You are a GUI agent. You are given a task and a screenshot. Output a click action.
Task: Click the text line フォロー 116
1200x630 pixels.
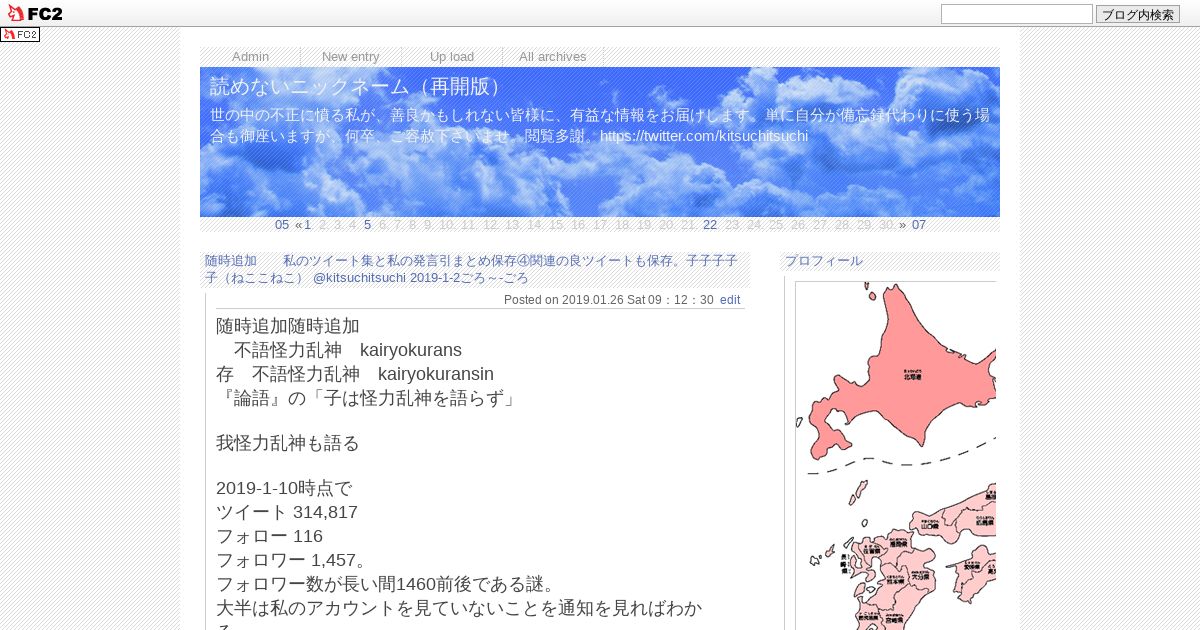[269, 536]
